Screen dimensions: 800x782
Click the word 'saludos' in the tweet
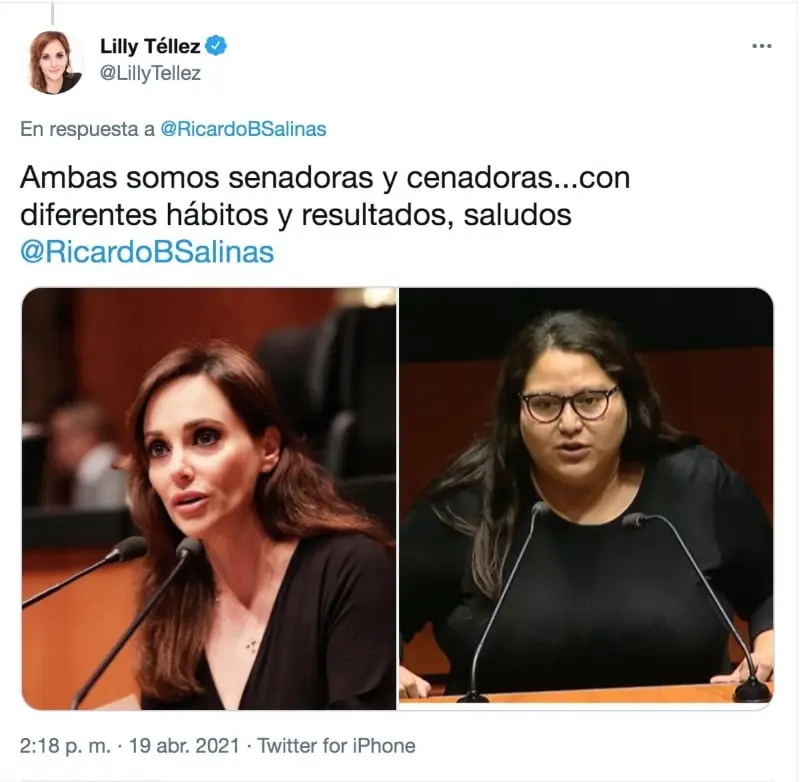(x=517, y=215)
